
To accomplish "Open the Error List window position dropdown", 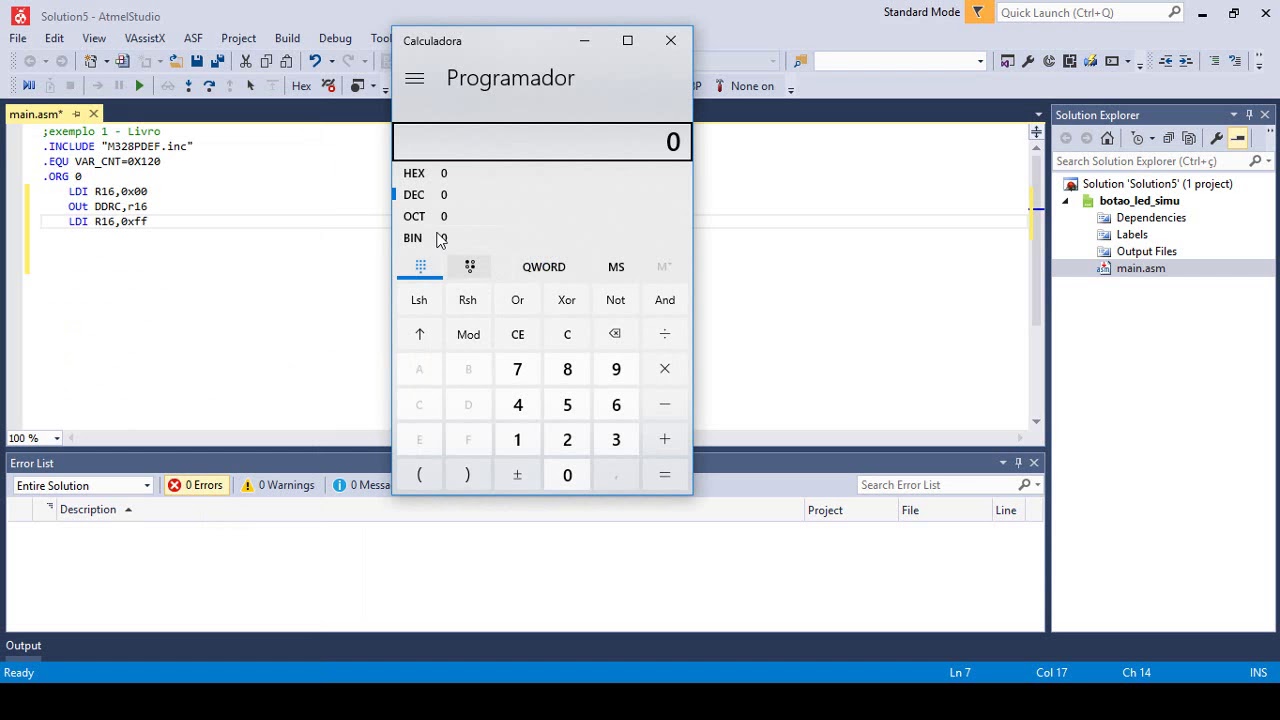I will pos(1003,463).
